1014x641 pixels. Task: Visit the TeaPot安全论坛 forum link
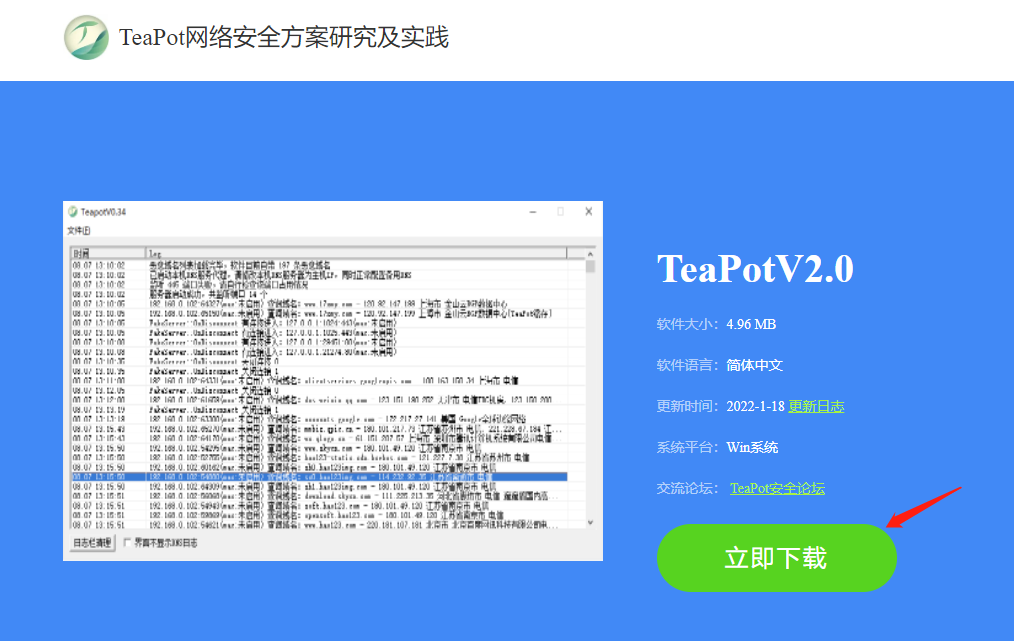click(x=777, y=488)
